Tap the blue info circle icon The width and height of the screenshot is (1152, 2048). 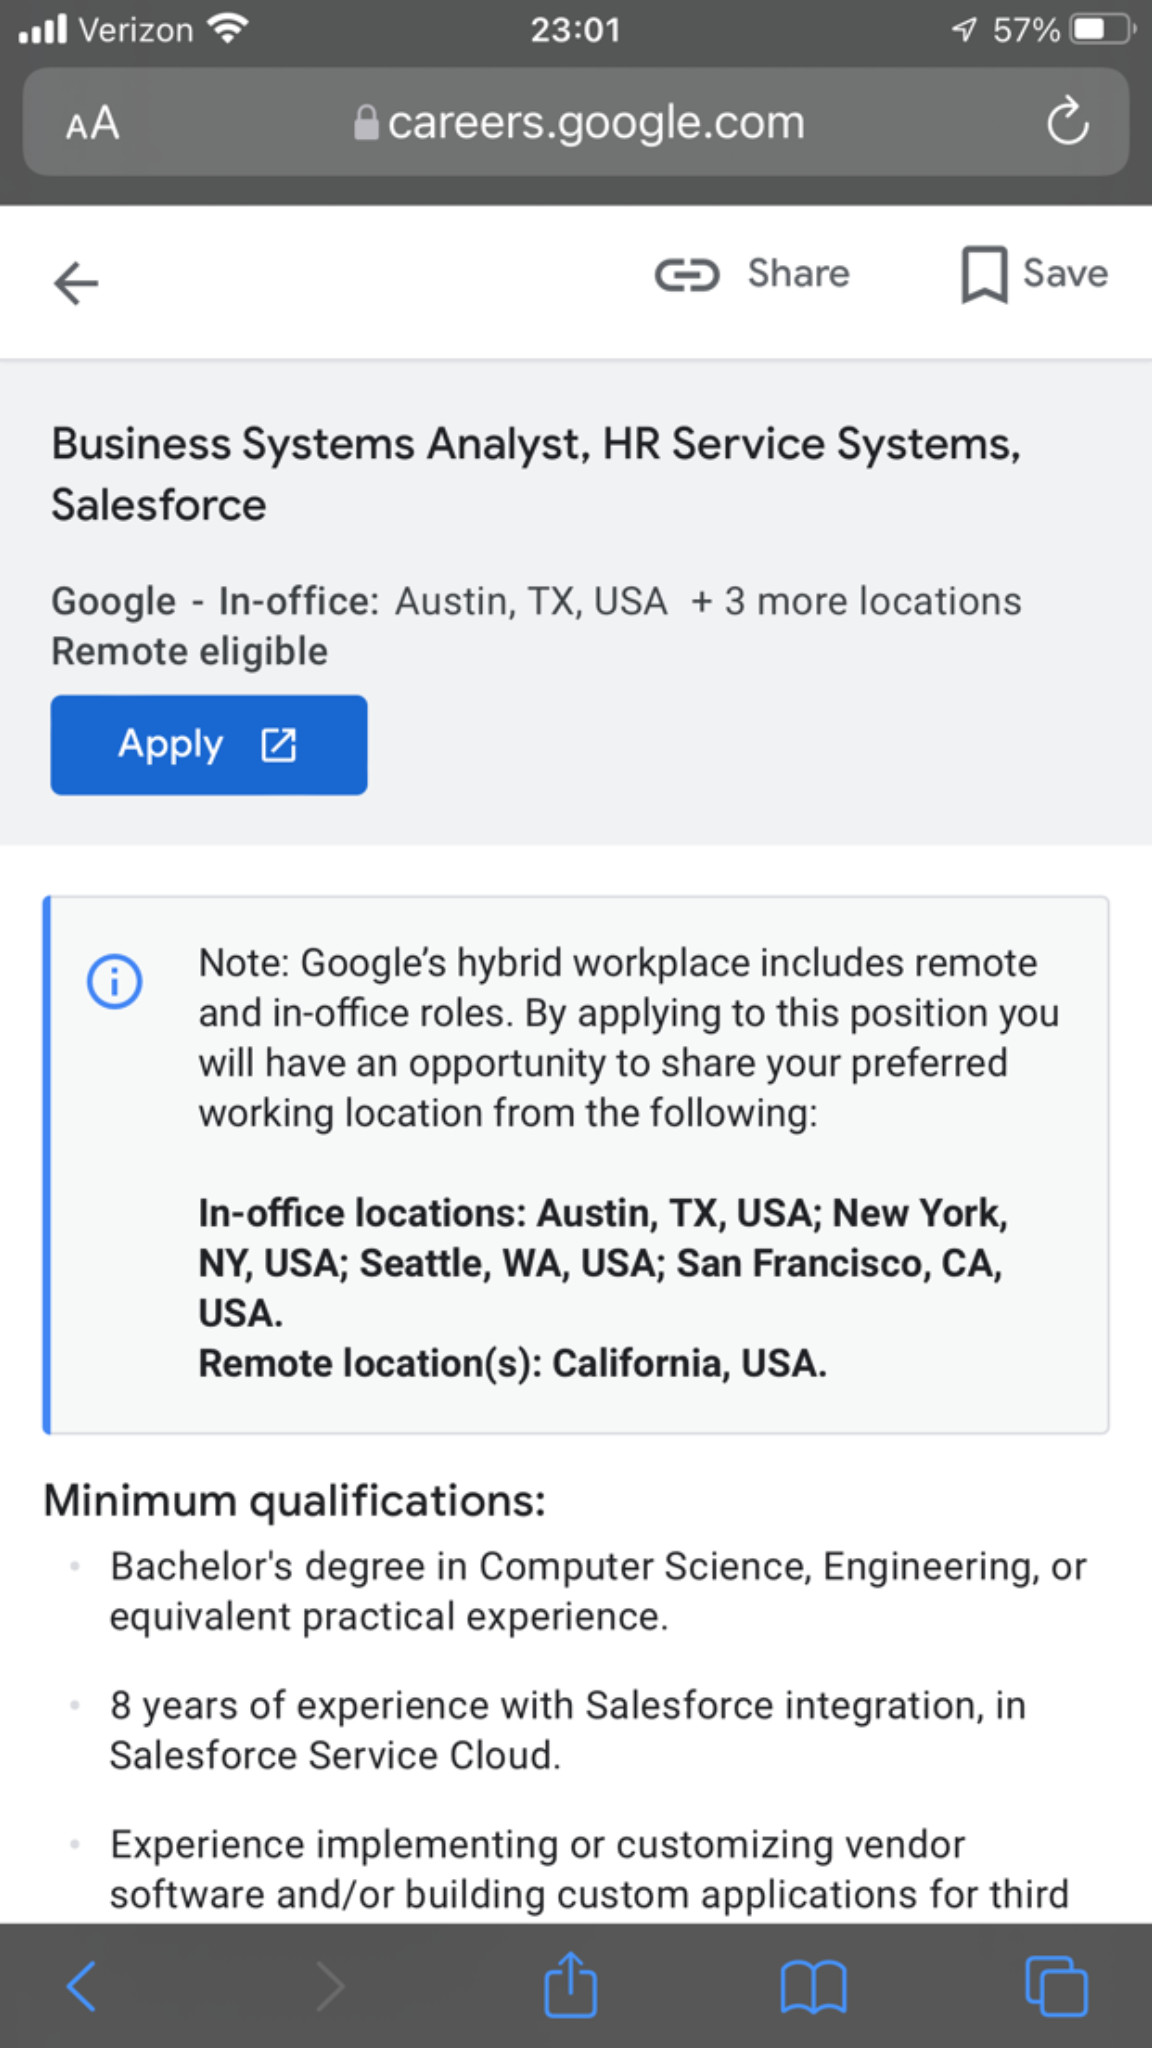[x=115, y=982]
